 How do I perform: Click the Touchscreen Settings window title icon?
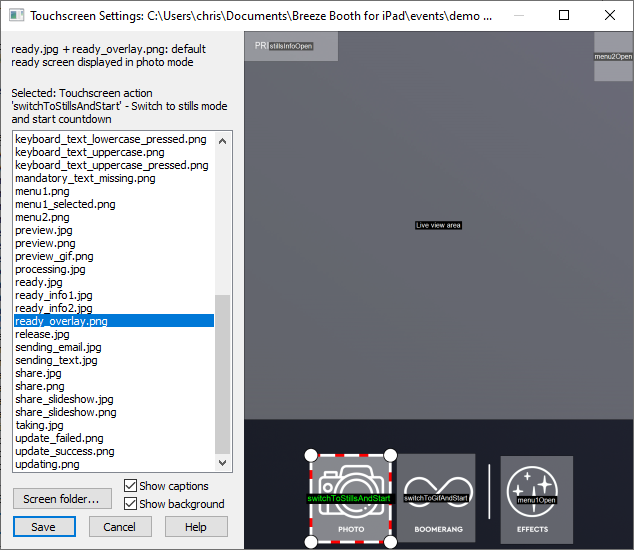(x=16, y=15)
